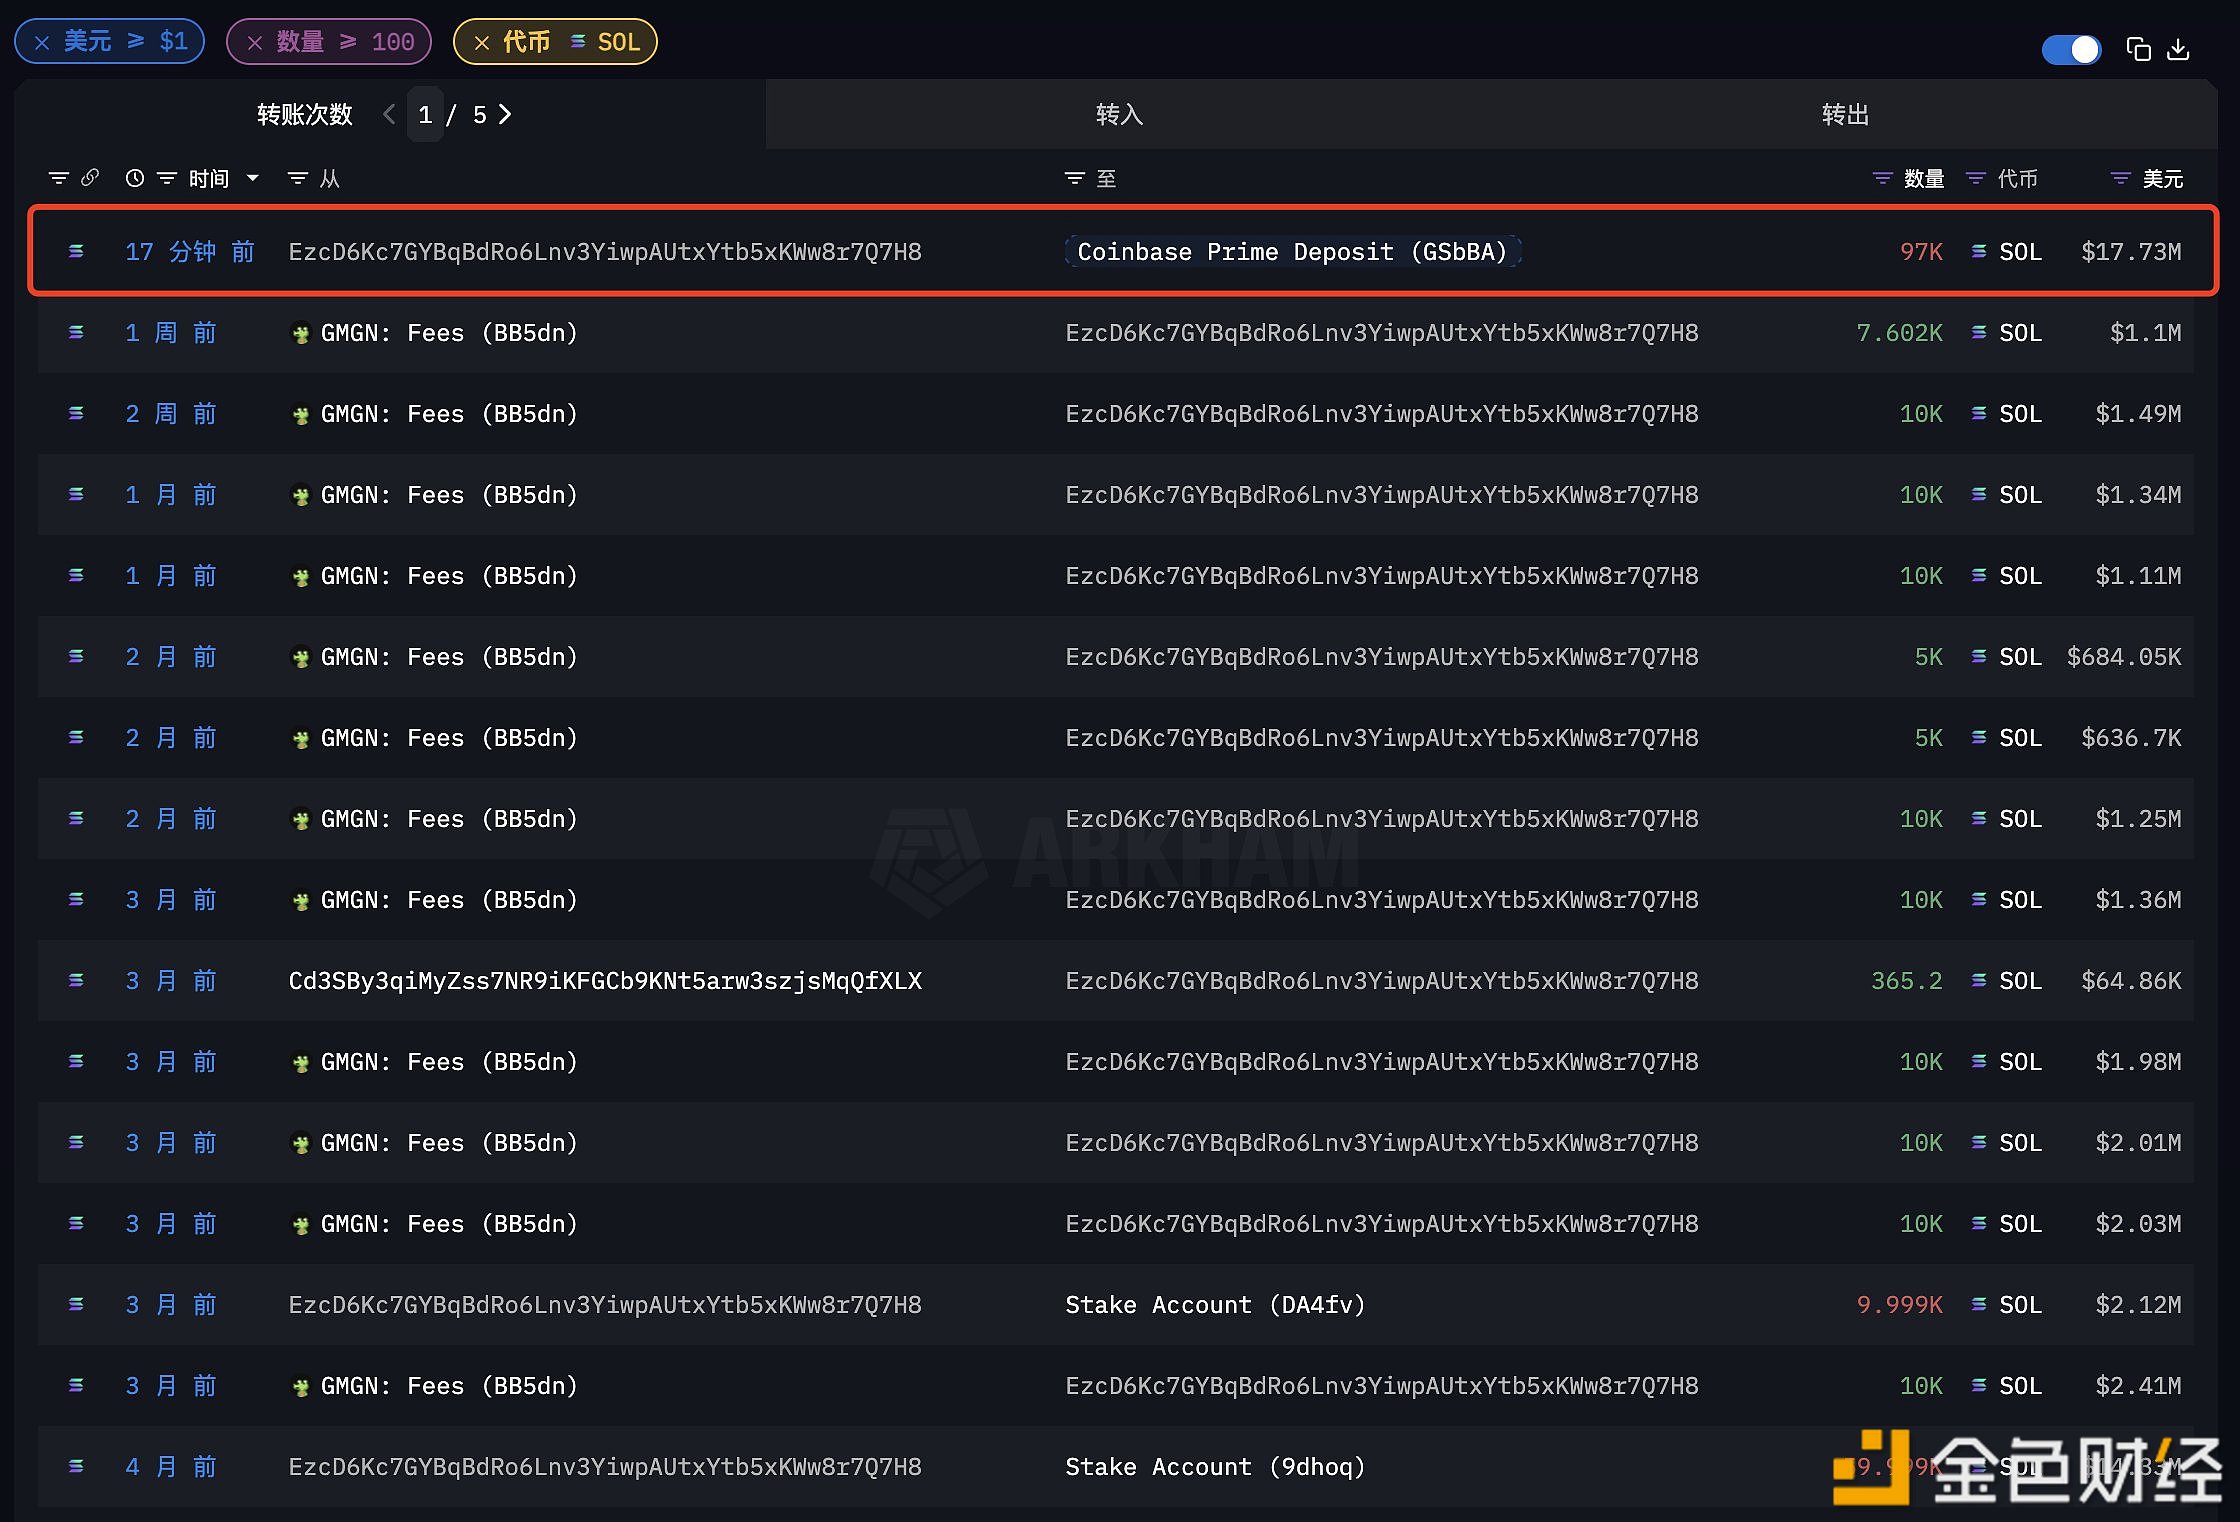Click the recipient address in the $1.1M row
The image size is (2240, 1522).
click(1382, 333)
